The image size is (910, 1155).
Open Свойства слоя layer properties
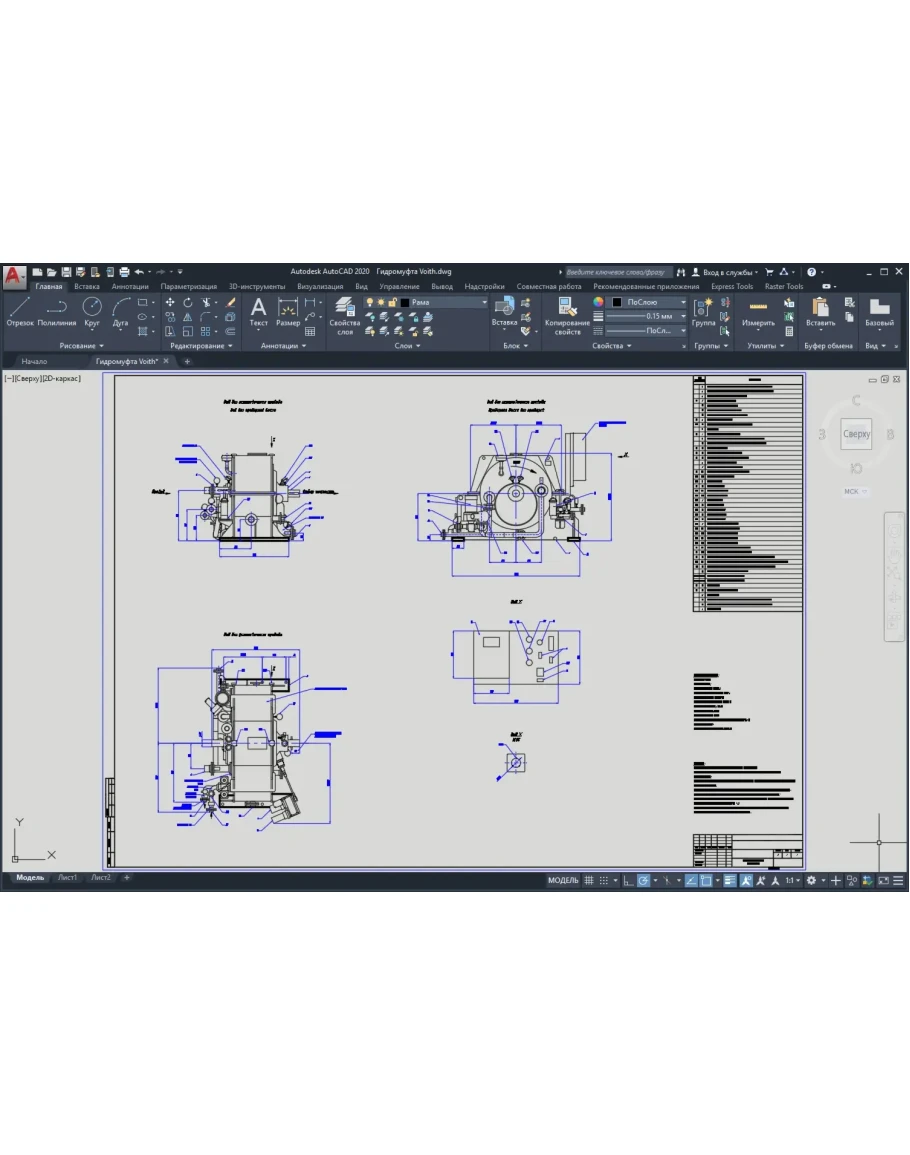click(x=344, y=314)
